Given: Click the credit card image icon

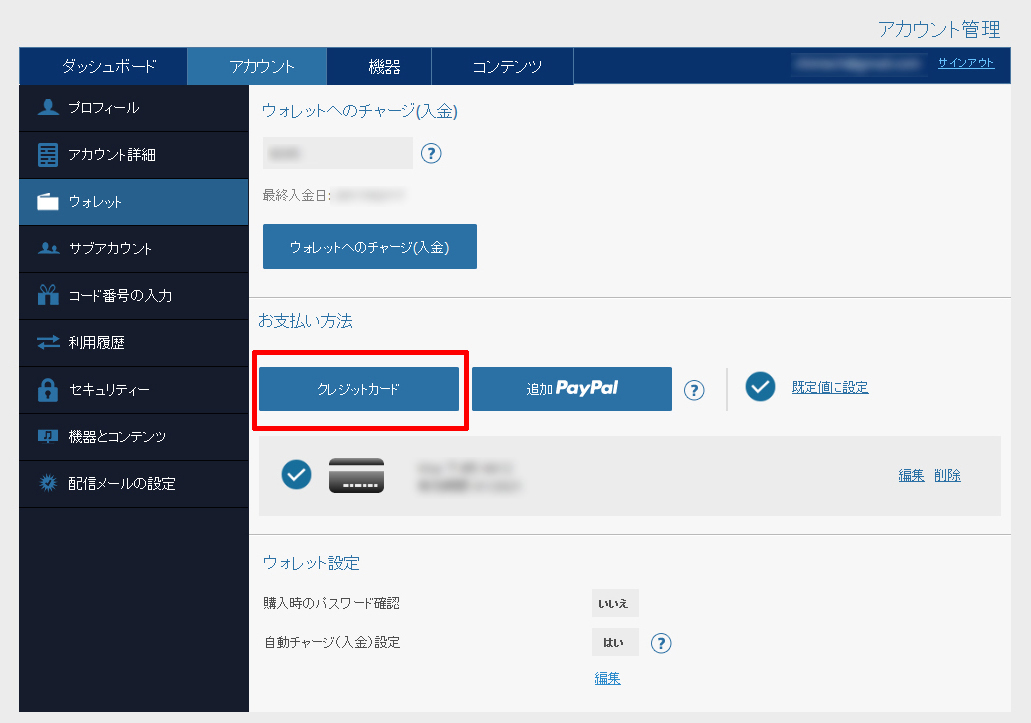Looking at the screenshot, I should (x=356, y=475).
